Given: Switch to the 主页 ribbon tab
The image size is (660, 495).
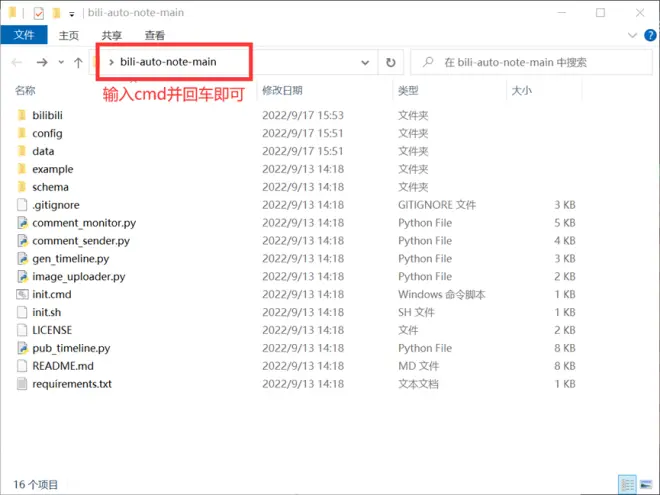Looking at the screenshot, I should [69, 35].
